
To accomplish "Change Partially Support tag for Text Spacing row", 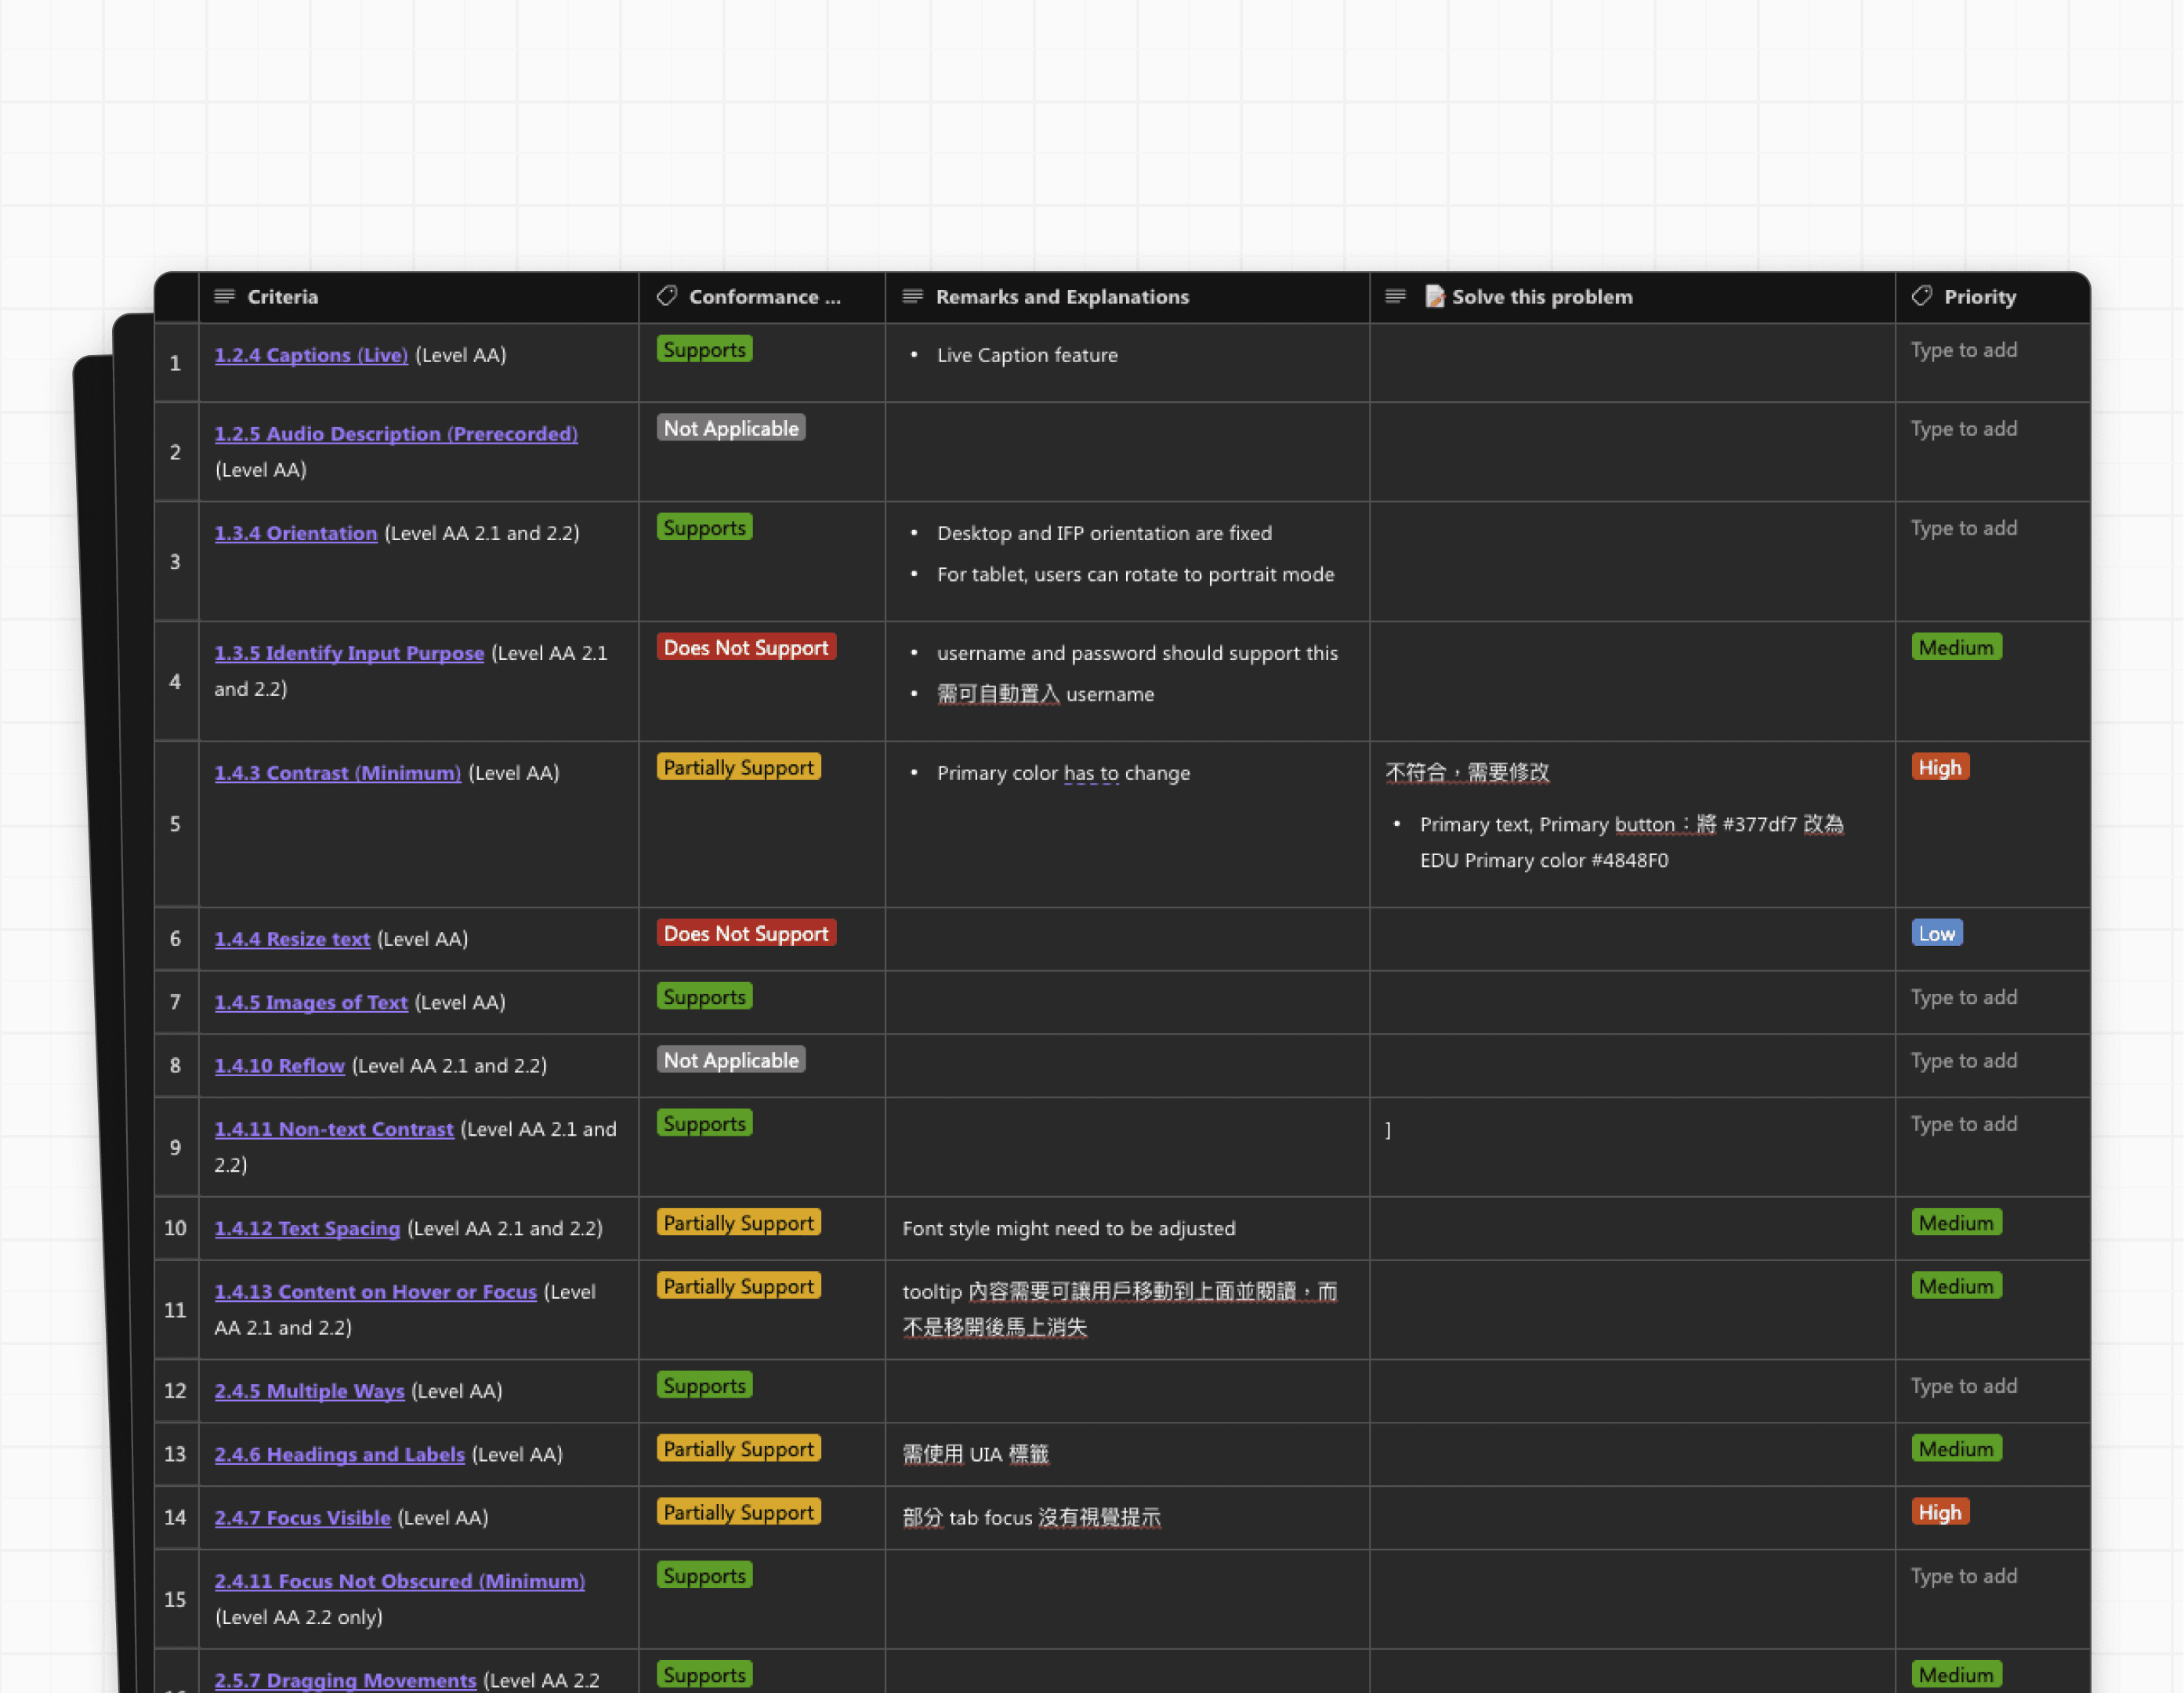I will [738, 1223].
